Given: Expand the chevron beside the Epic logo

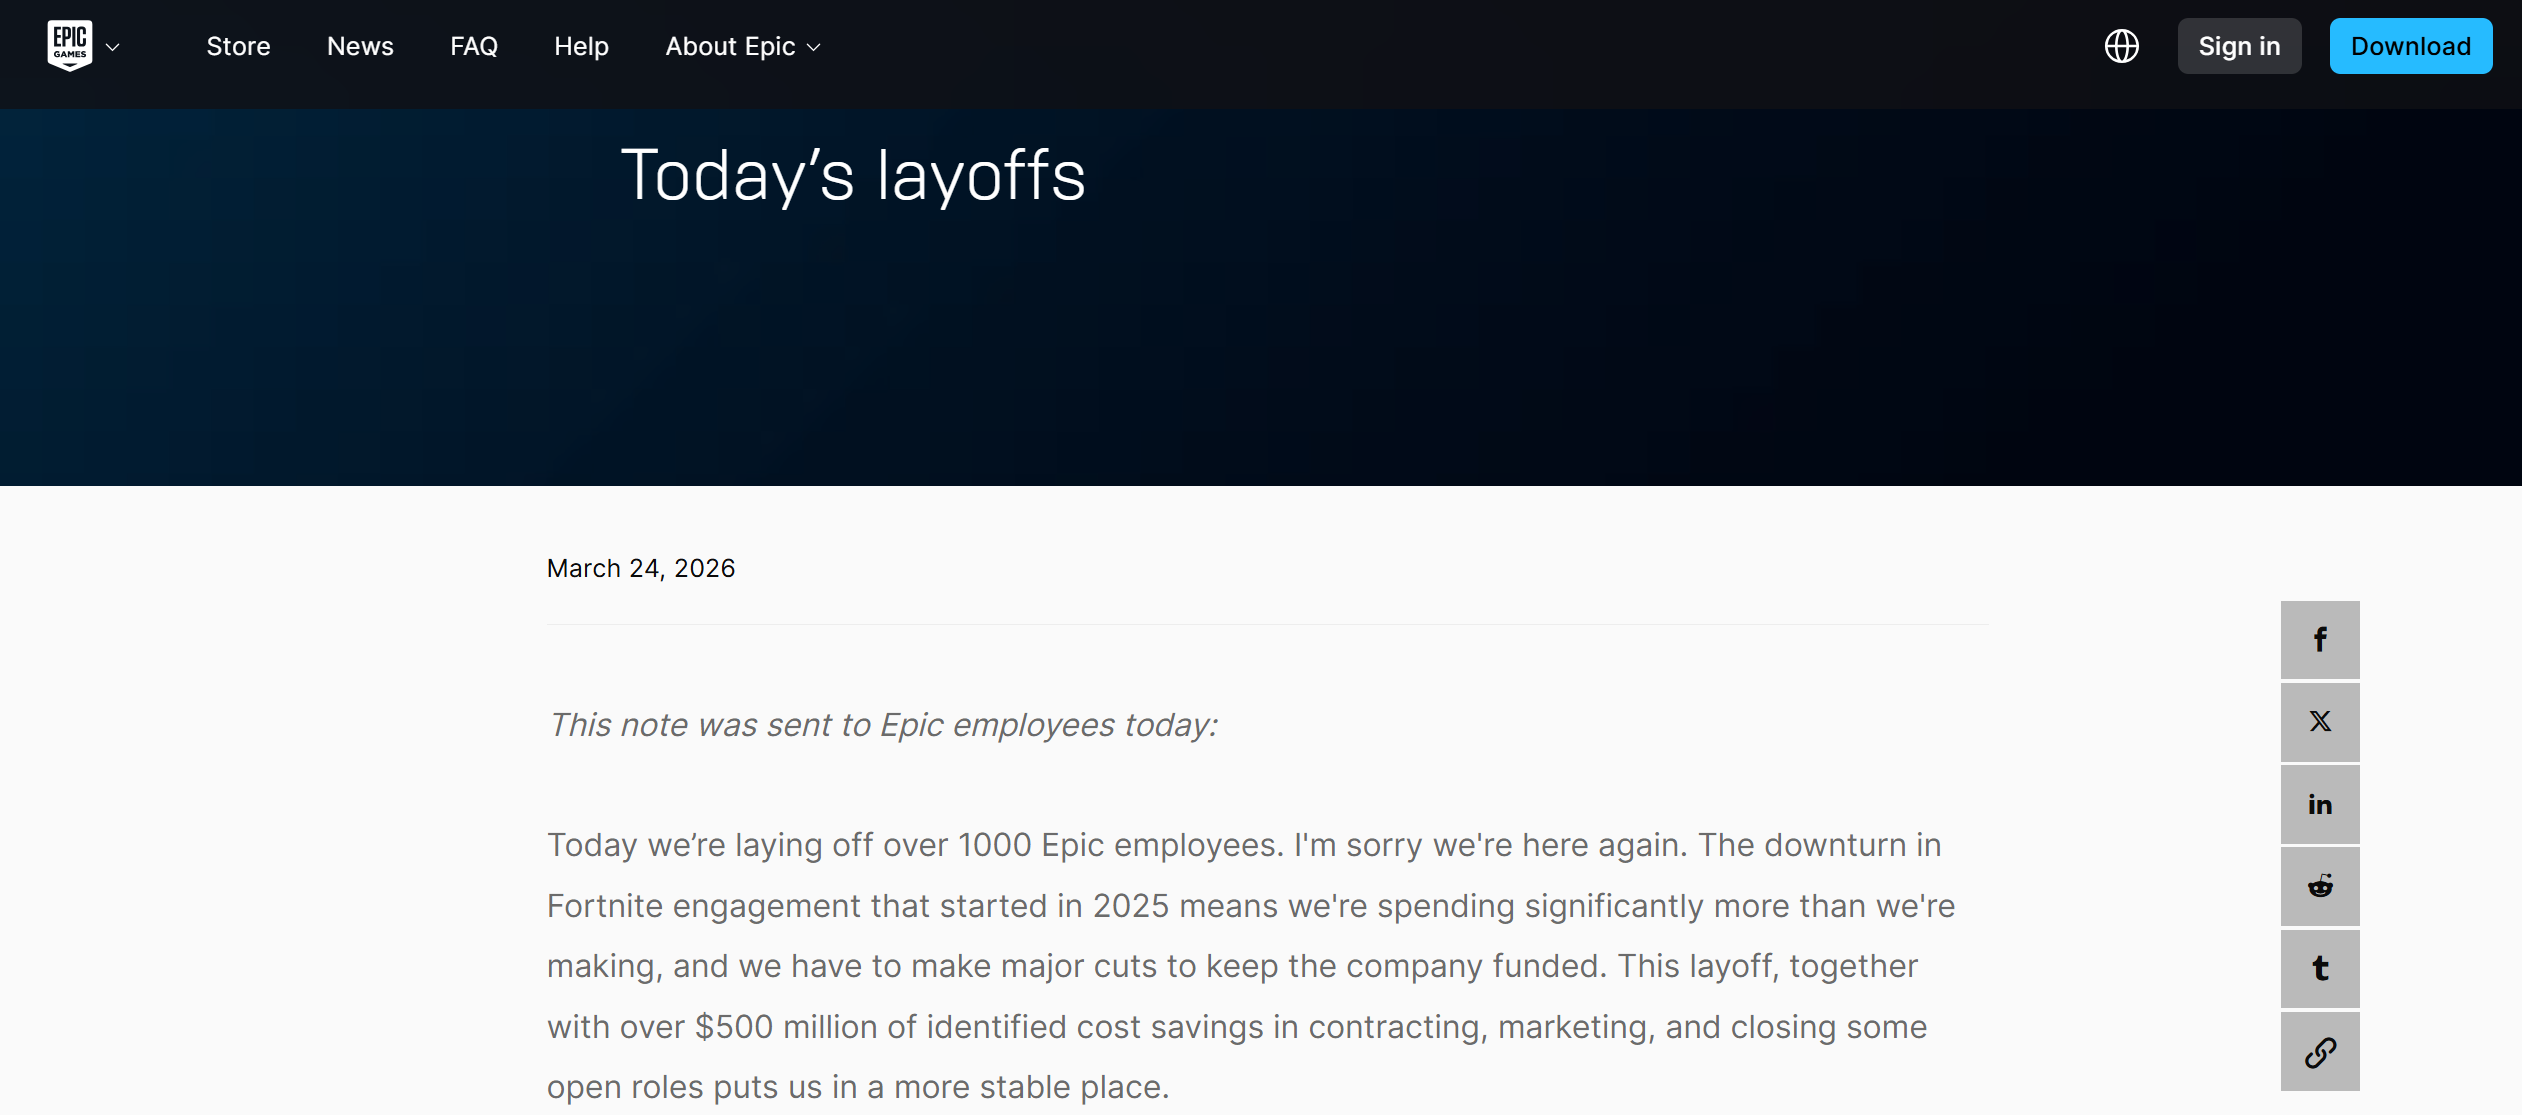Looking at the screenshot, I should 113,47.
